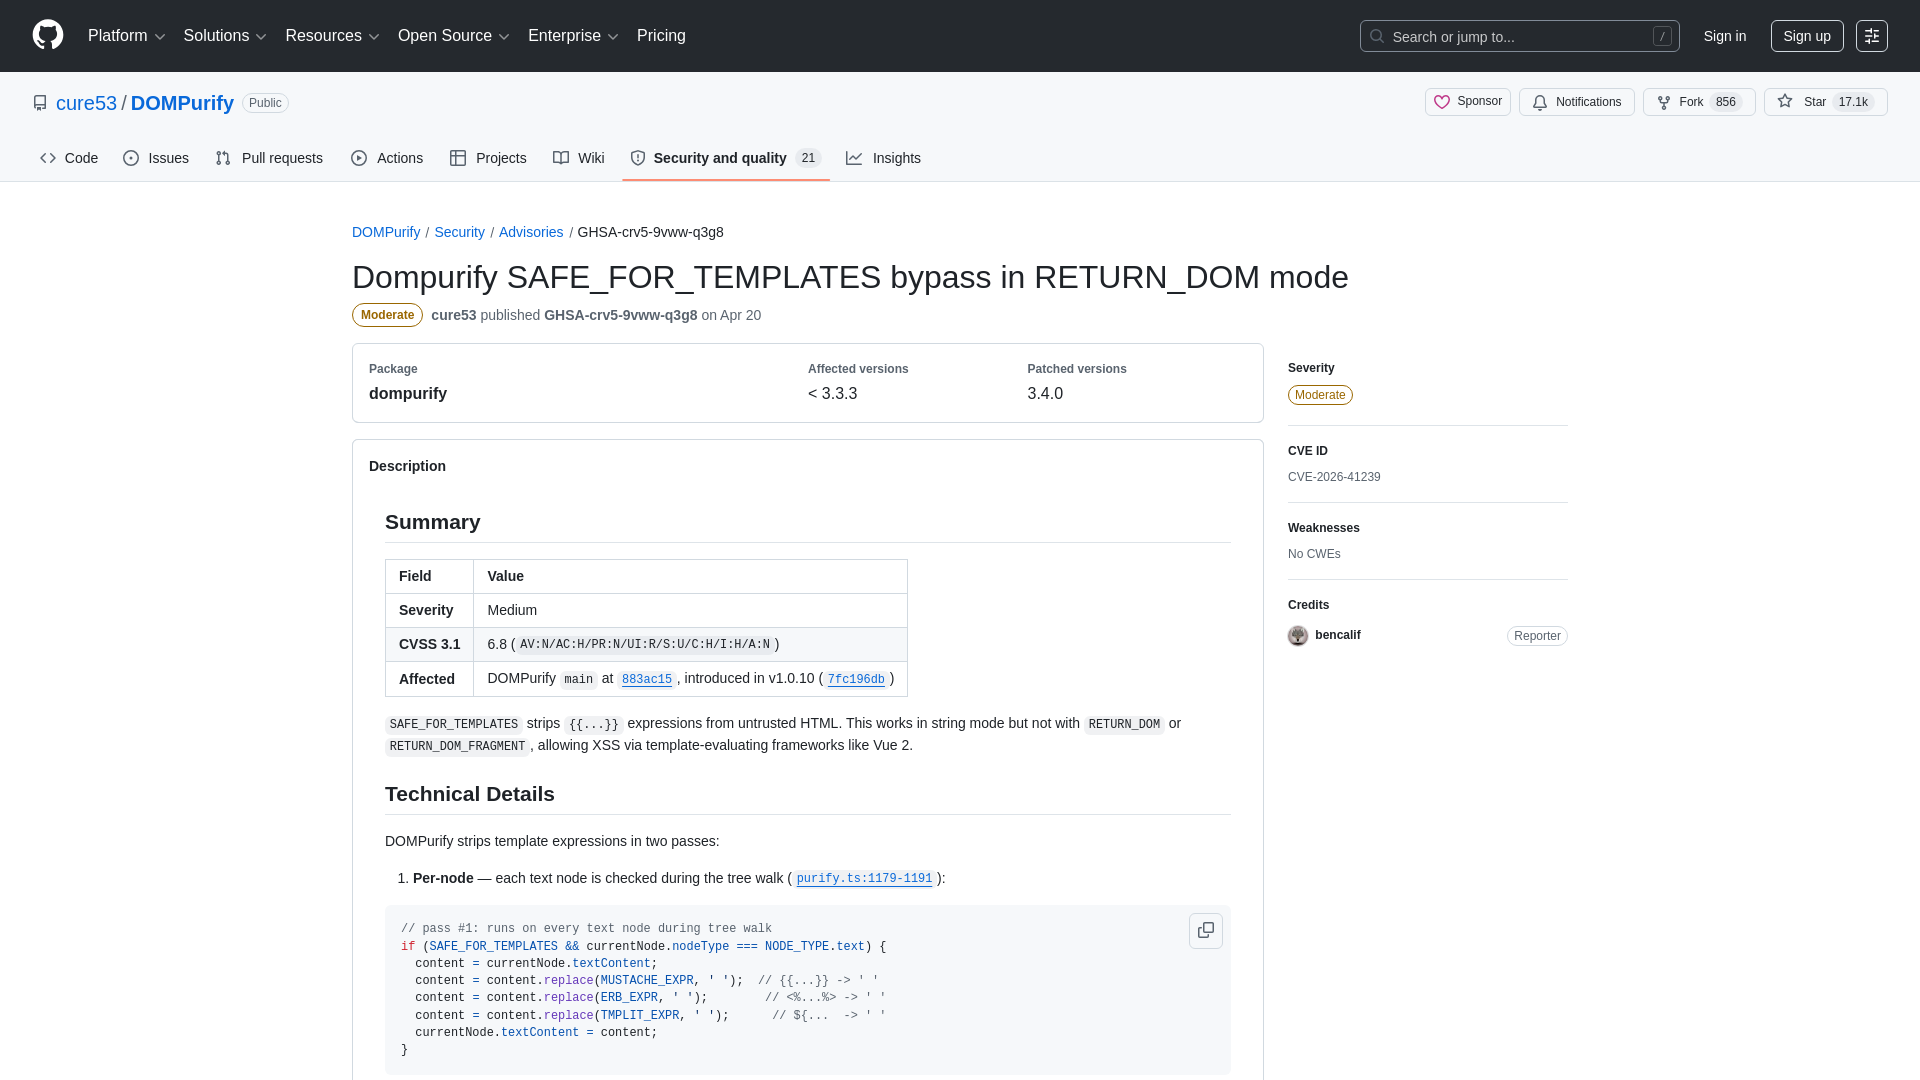Click DOMPurify breadcrumb link
Screen dimensions: 1920x1080
pyautogui.click(x=386, y=232)
